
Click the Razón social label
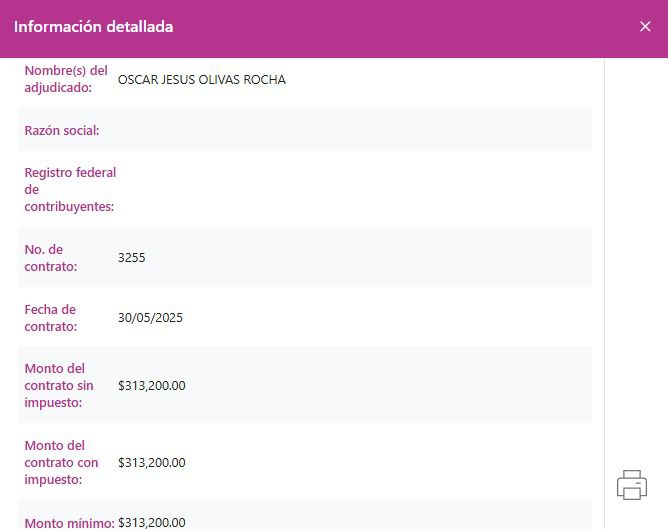pyautogui.click(x=62, y=131)
